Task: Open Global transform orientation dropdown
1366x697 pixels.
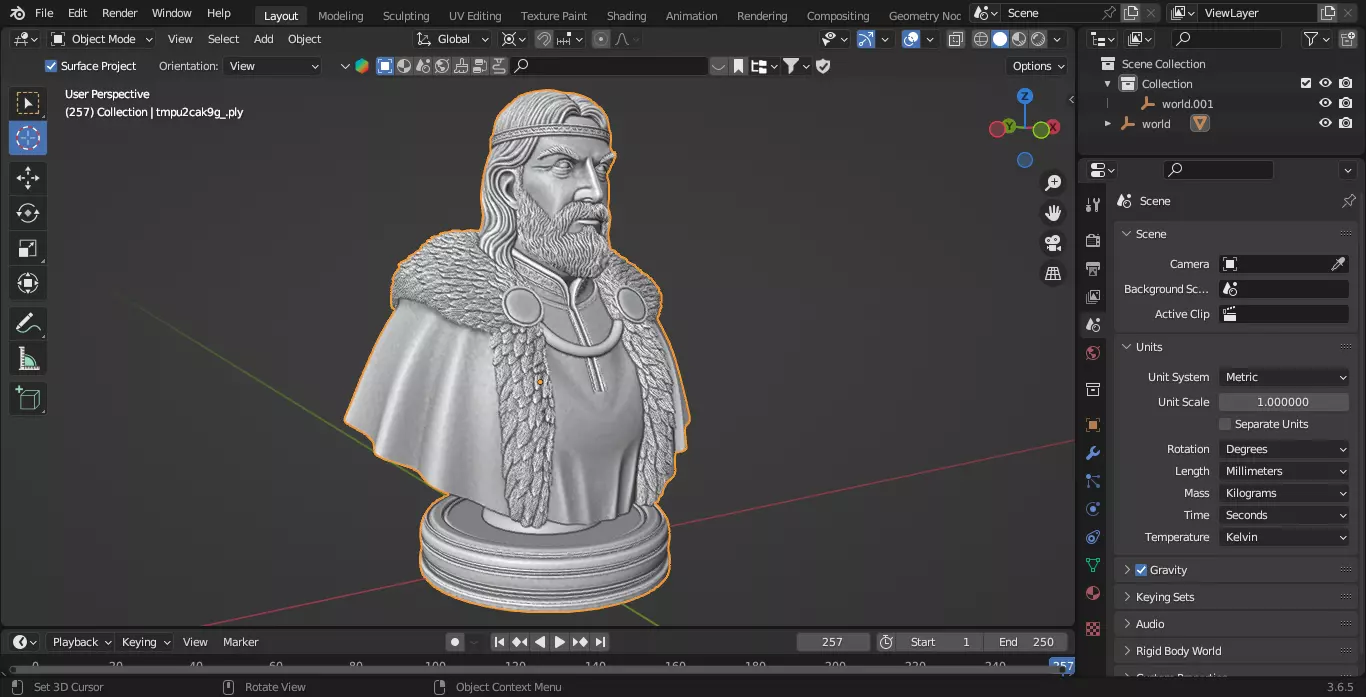Action: (454, 39)
